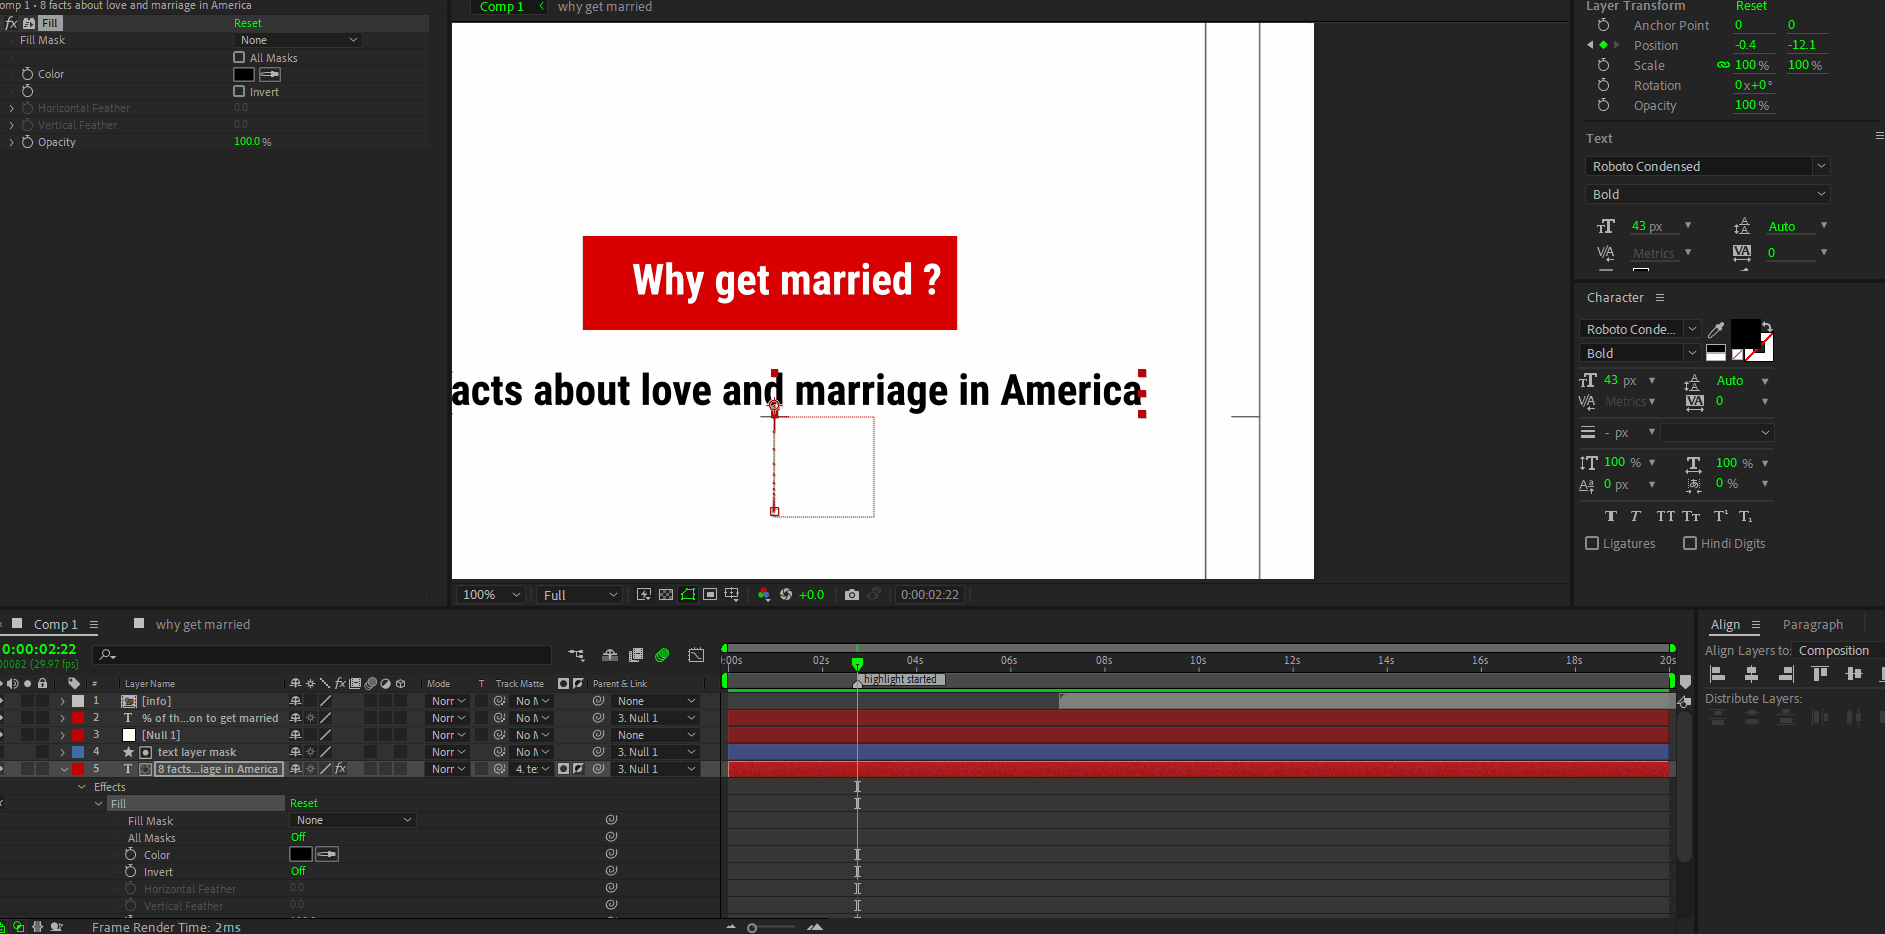Image resolution: width=1885 pixels, height=934 pixels.
Task: Take a snapshot with the camera icon
Action: point(852,594)
